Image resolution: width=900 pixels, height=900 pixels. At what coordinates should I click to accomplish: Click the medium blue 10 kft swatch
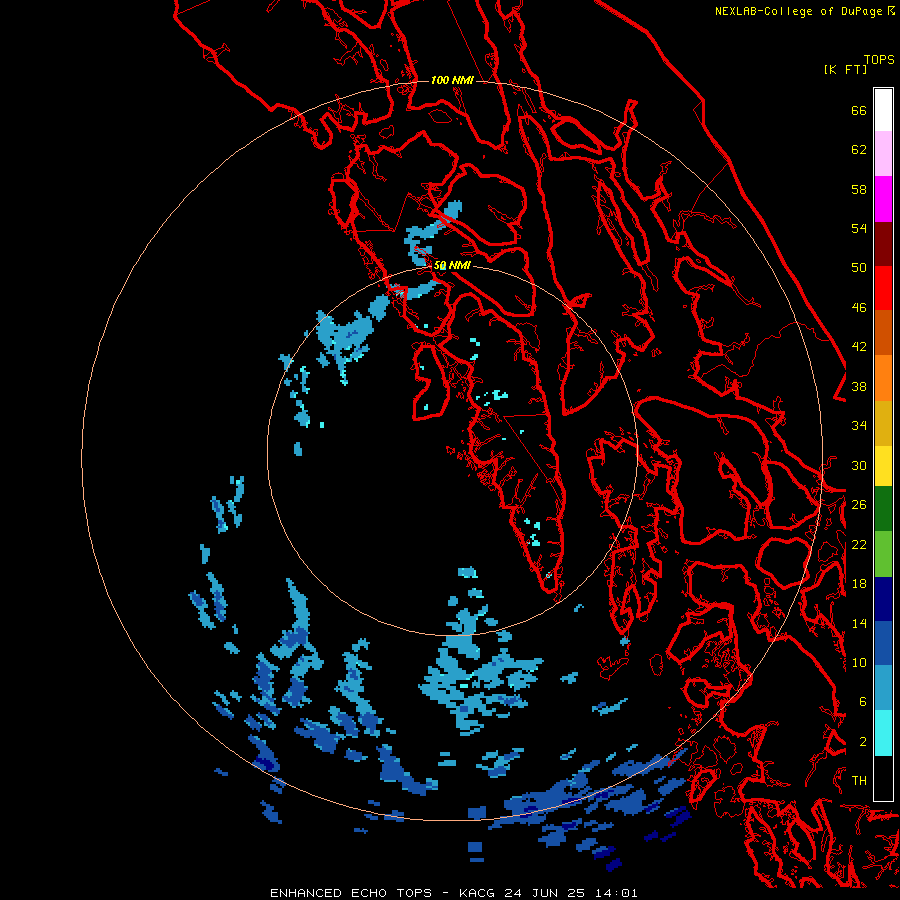pos(883,643)
